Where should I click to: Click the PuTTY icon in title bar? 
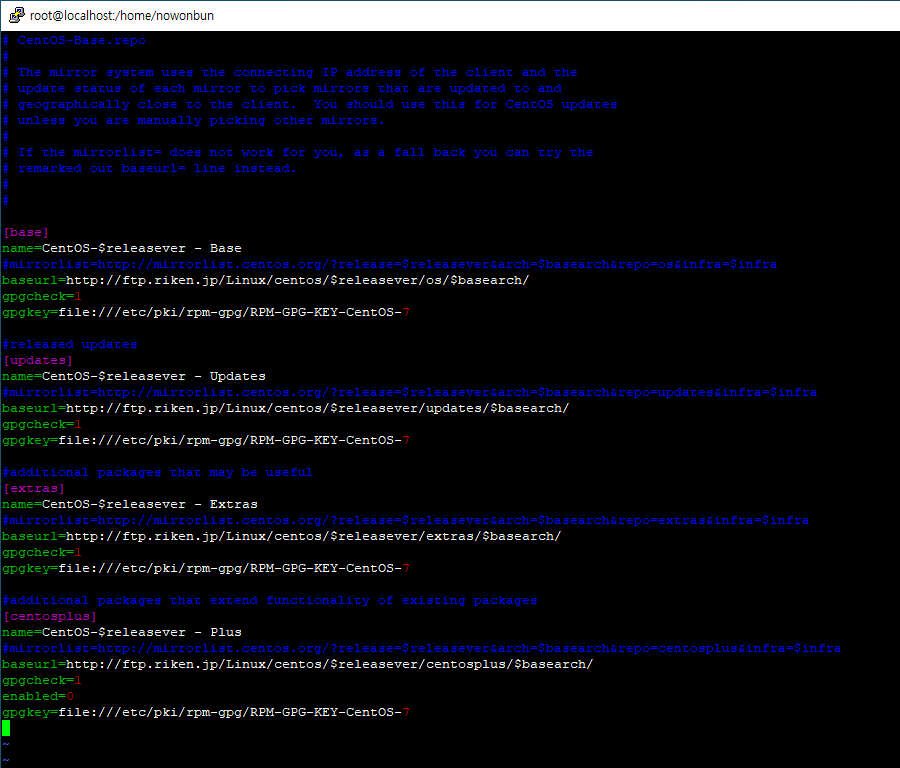coord(16,15)
